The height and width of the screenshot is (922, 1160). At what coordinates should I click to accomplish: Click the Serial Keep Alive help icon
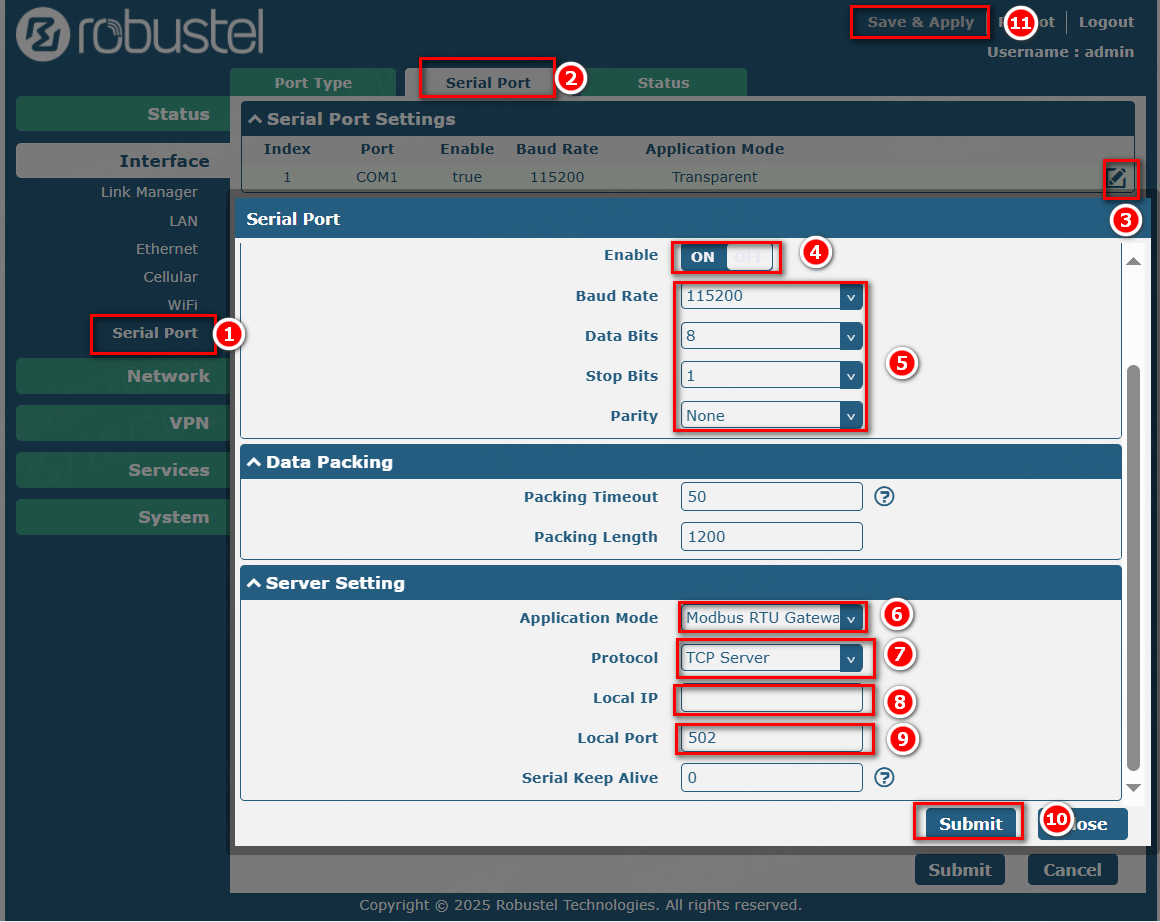(884, 777)
